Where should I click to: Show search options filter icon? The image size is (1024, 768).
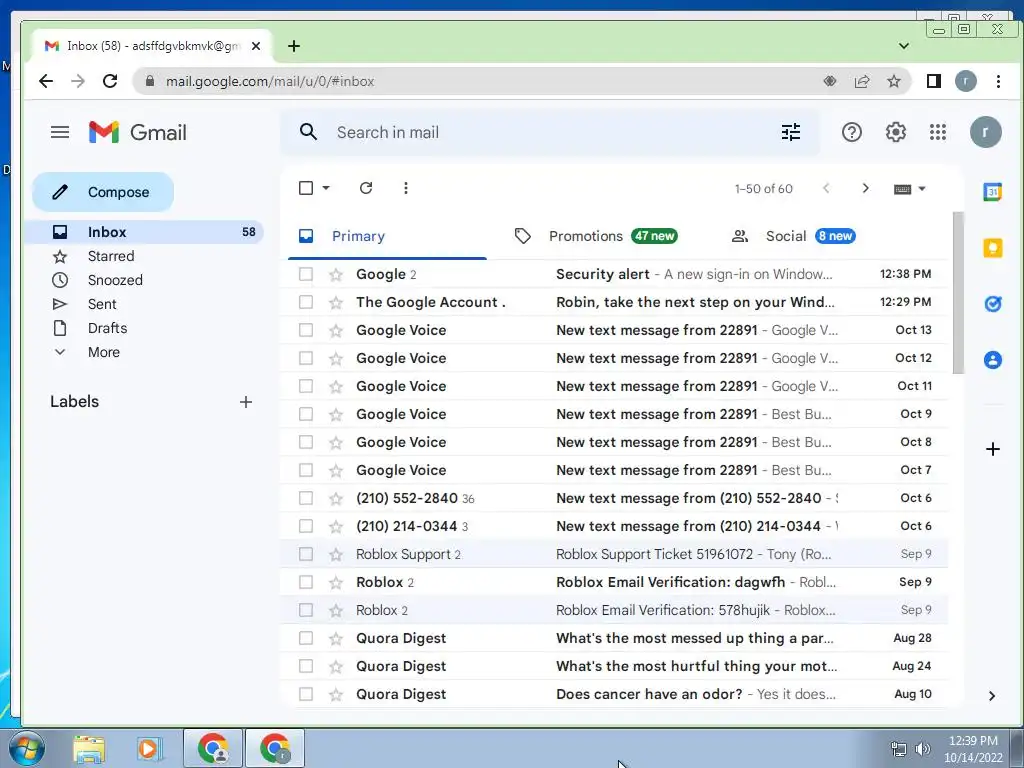791,133
